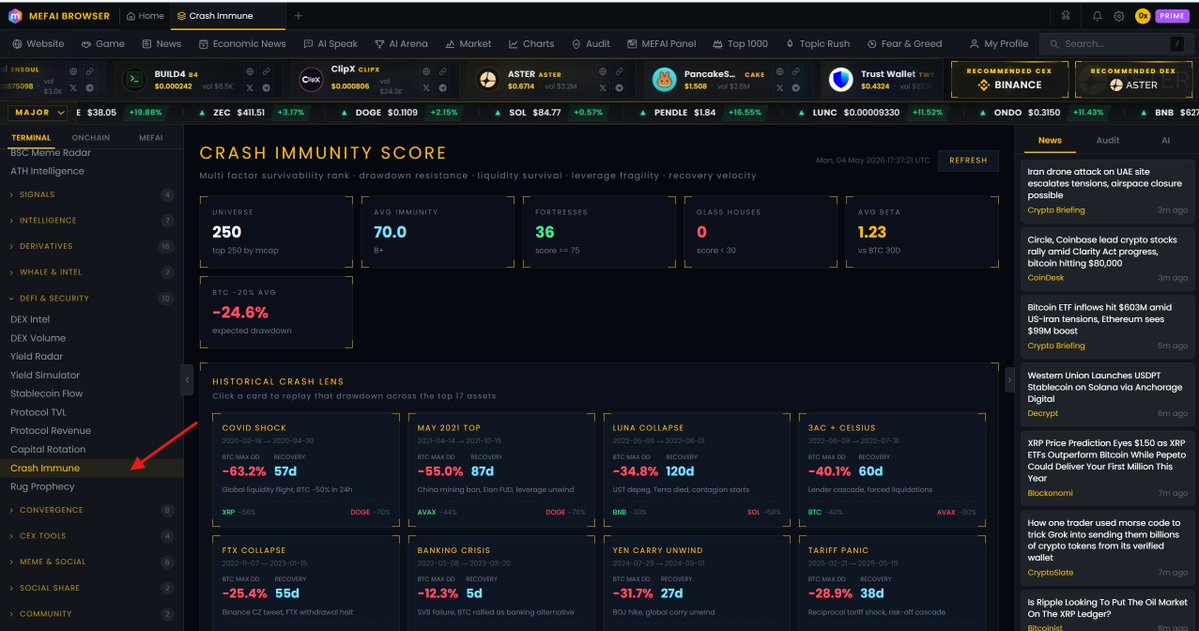Open the AI tab in news panel
This screenshot has width=1199, height=631.
tap(1165, 140)
